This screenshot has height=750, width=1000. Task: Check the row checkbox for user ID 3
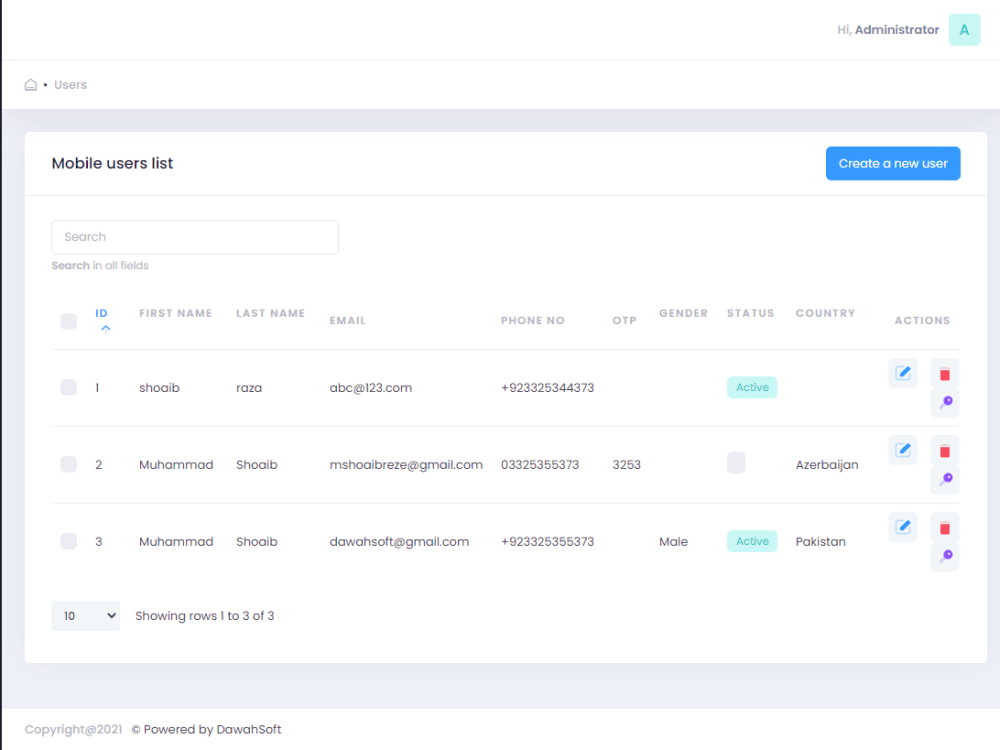coord(68,541)
